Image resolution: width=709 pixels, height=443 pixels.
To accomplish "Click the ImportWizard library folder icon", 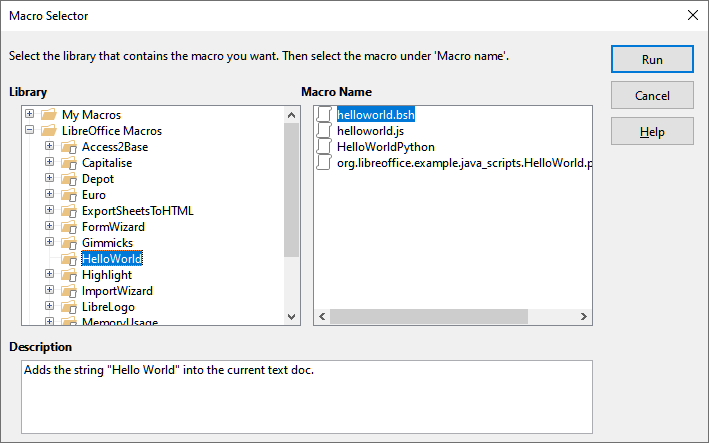I will coord(69,291).
